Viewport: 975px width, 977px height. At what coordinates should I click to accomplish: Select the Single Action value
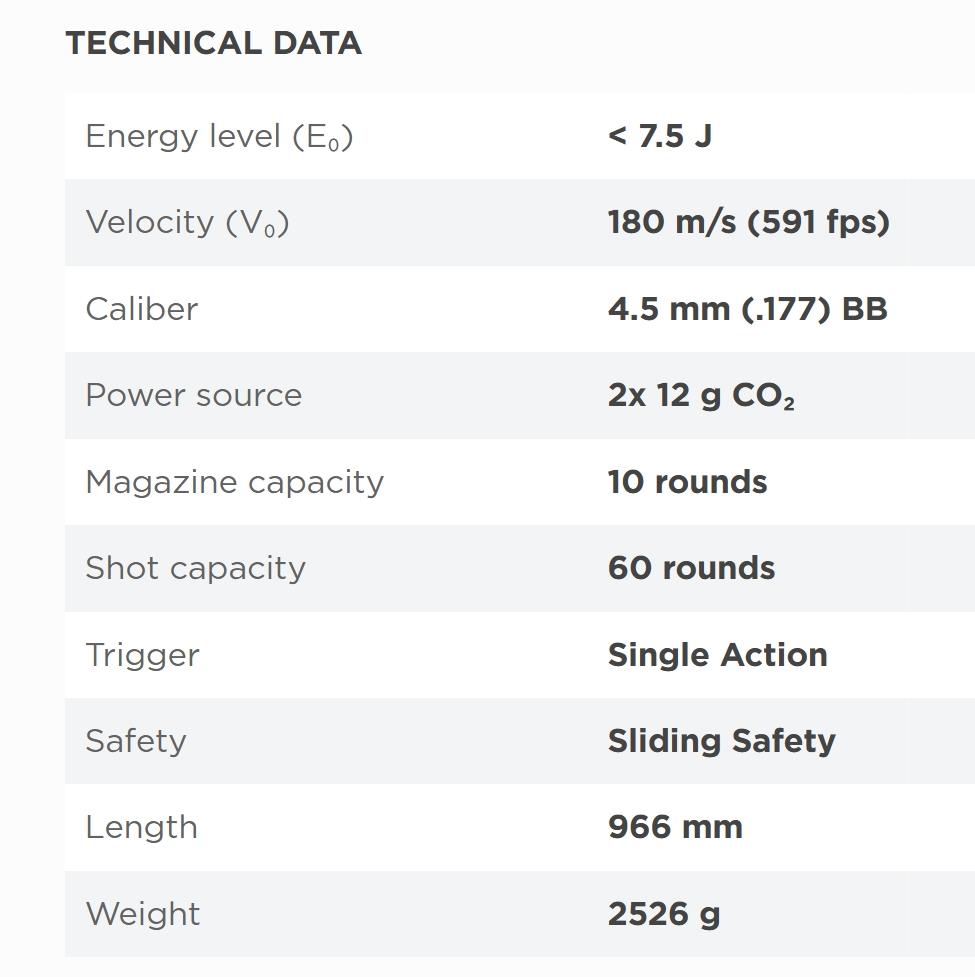coord(717,655)
